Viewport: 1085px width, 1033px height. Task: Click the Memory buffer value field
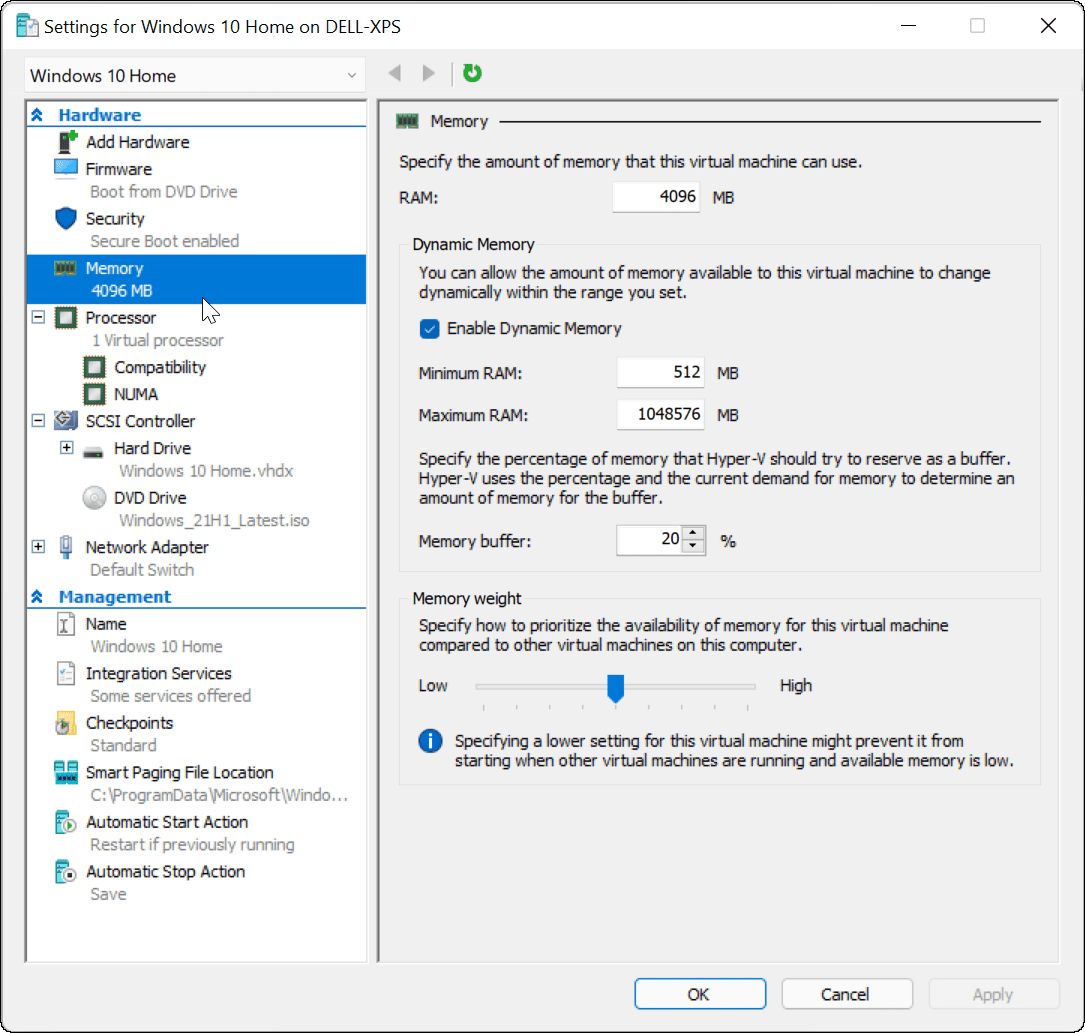[x=649, y=540]
